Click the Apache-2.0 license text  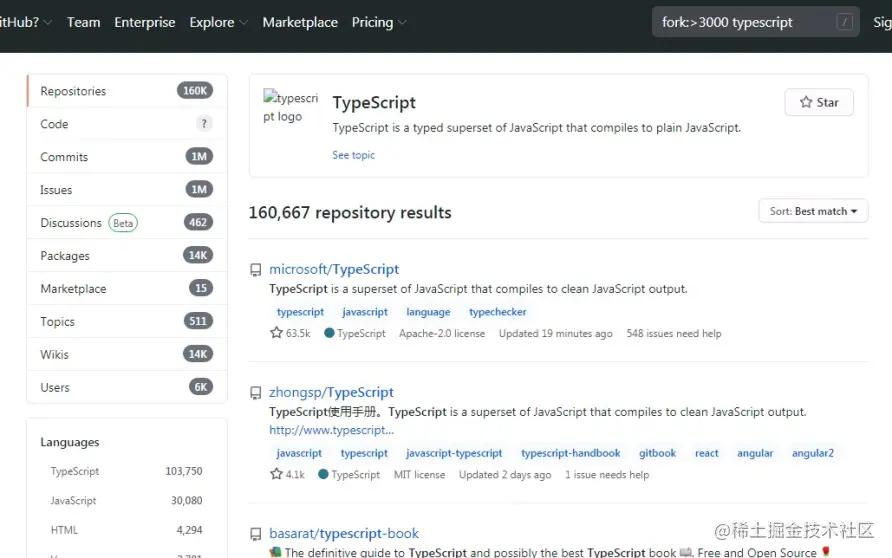442,333
